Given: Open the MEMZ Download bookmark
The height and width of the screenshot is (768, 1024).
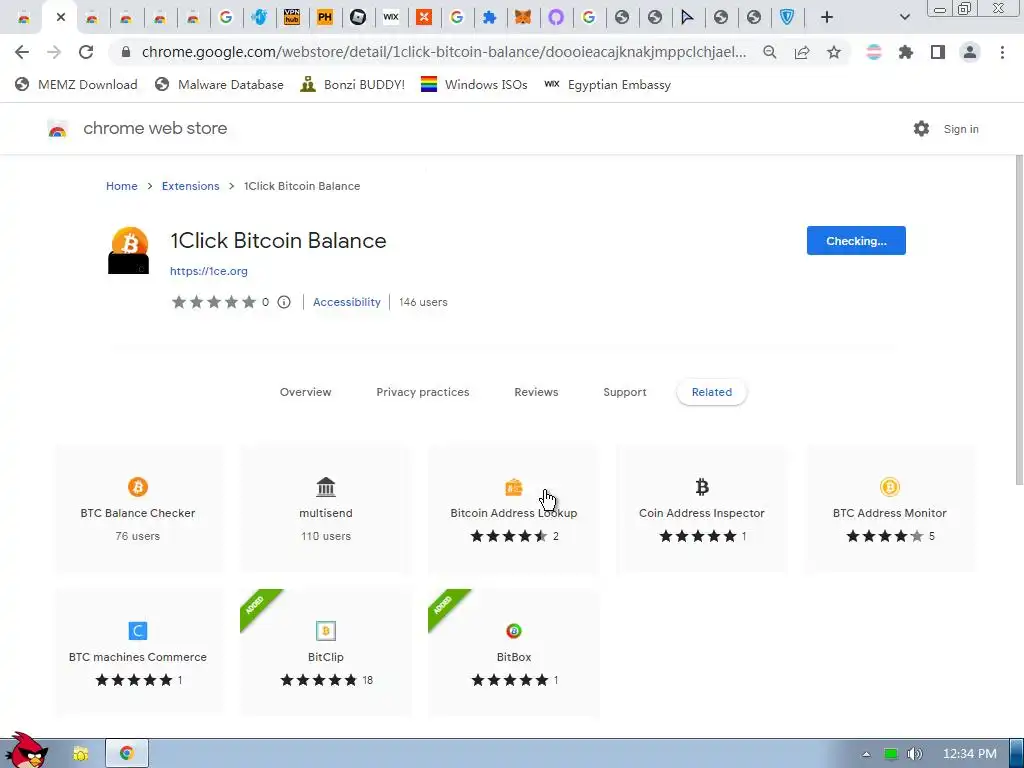Looking at the screenshot, I should coord(76,84).
